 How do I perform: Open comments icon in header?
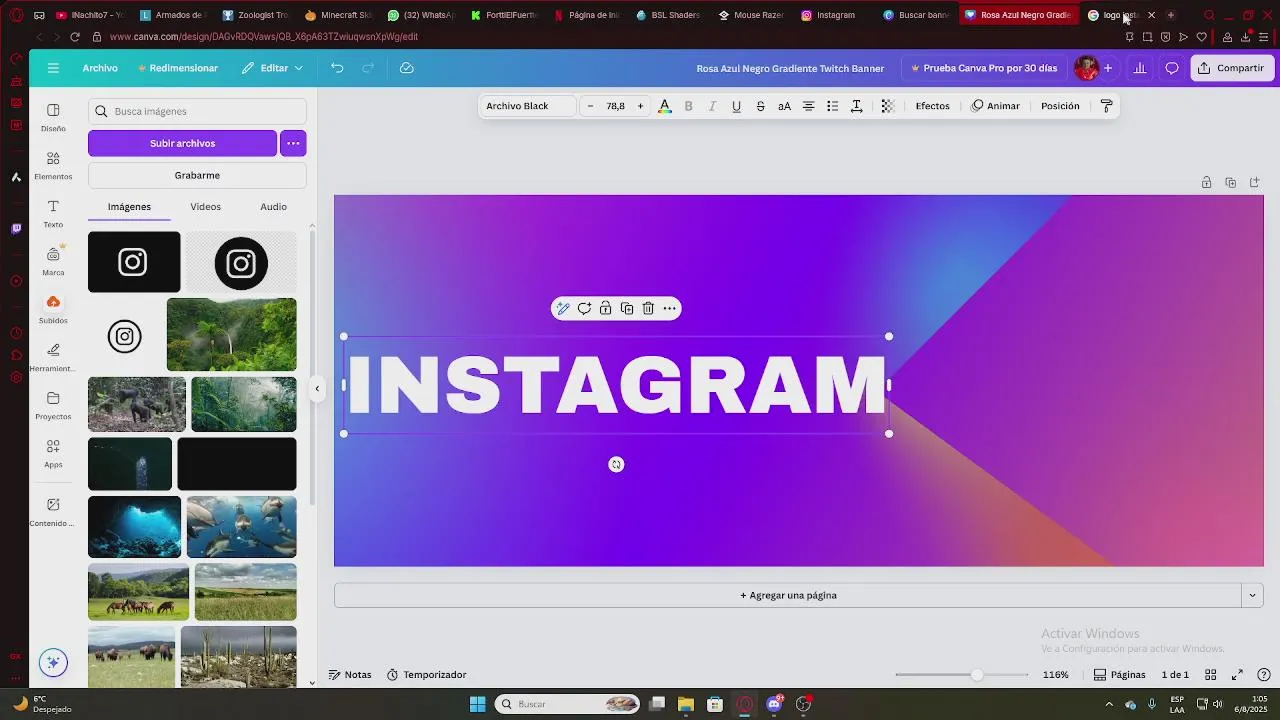(1172, 68)
